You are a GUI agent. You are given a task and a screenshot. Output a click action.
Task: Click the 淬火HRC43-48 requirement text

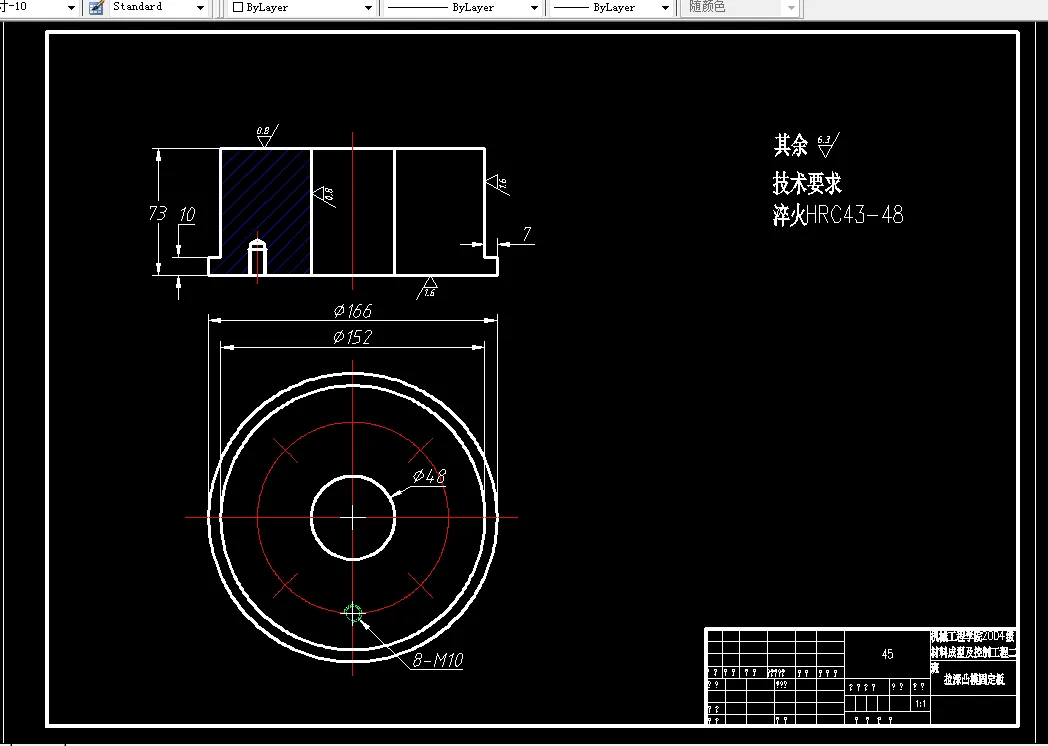click(x=837, y=214)
